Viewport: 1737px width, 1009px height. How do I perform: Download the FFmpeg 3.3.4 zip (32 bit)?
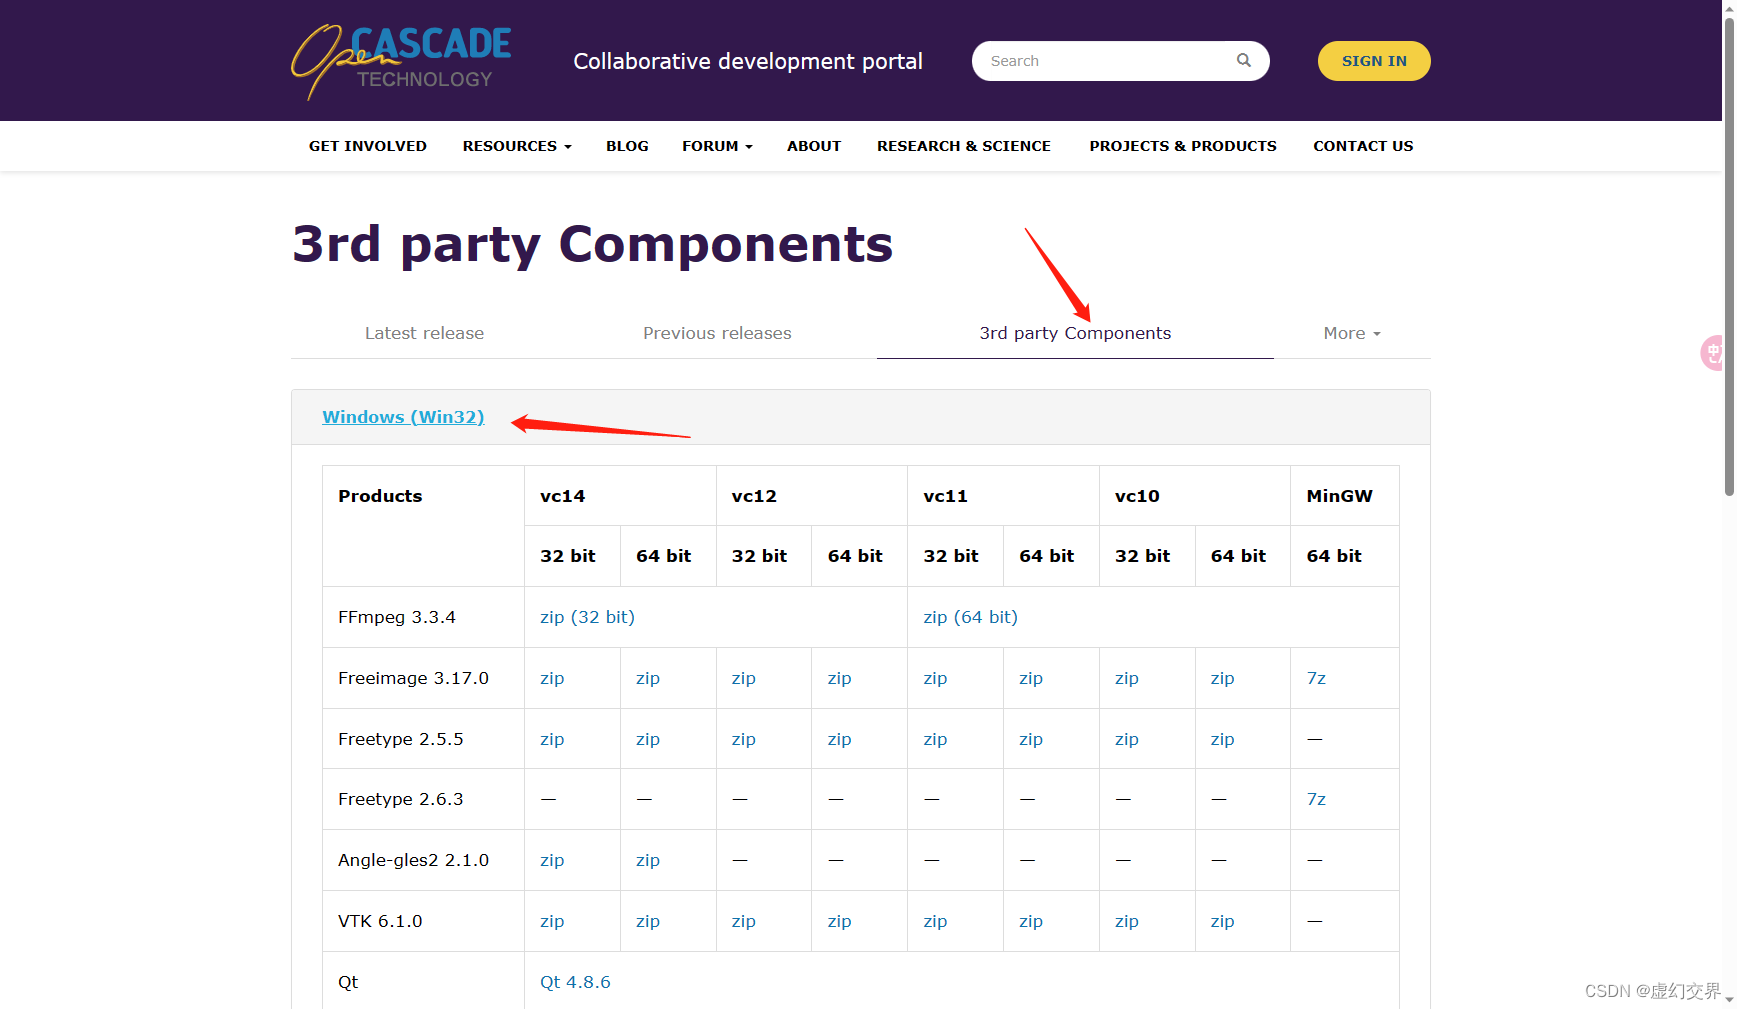[587, 617]
